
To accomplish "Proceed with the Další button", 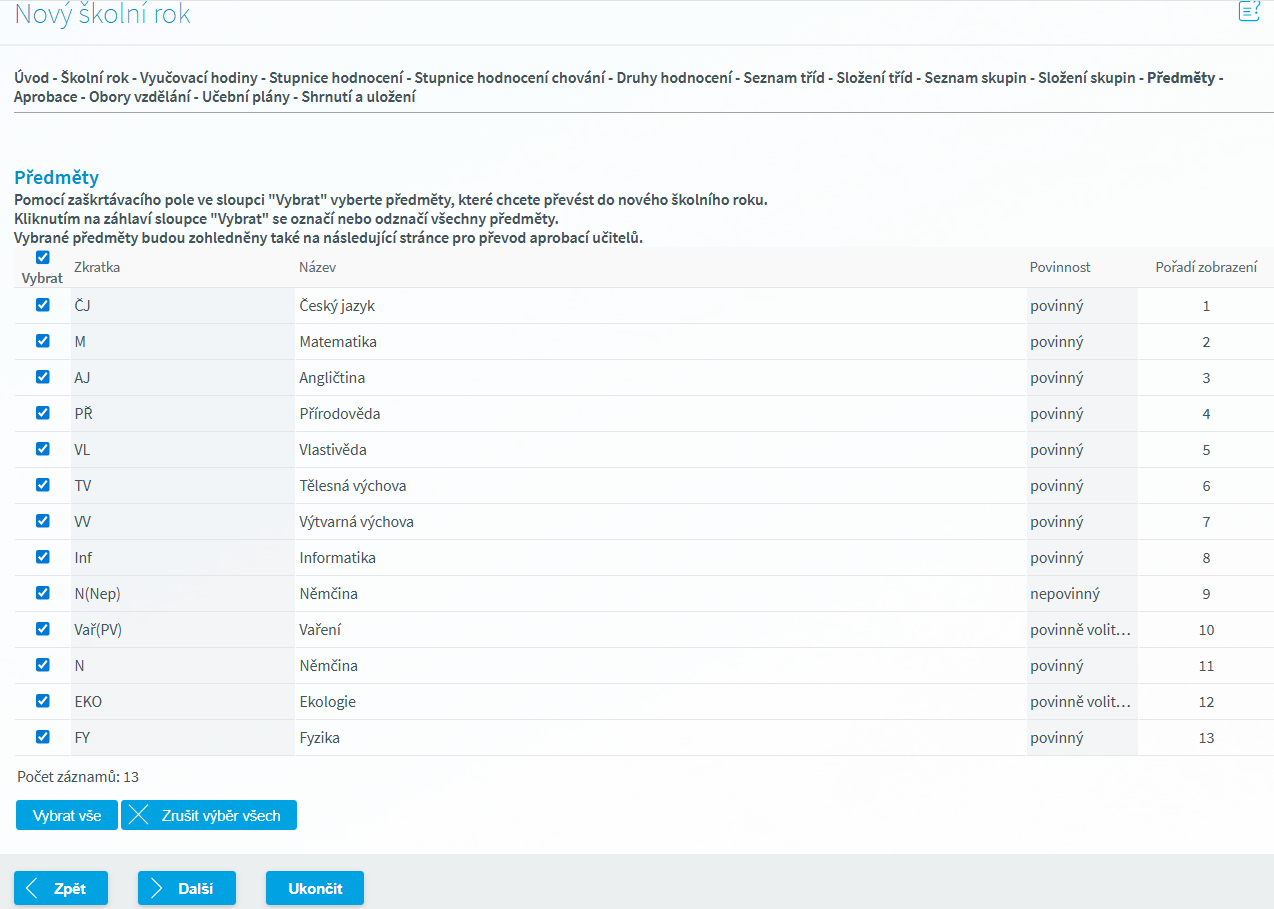I will 187,888.
